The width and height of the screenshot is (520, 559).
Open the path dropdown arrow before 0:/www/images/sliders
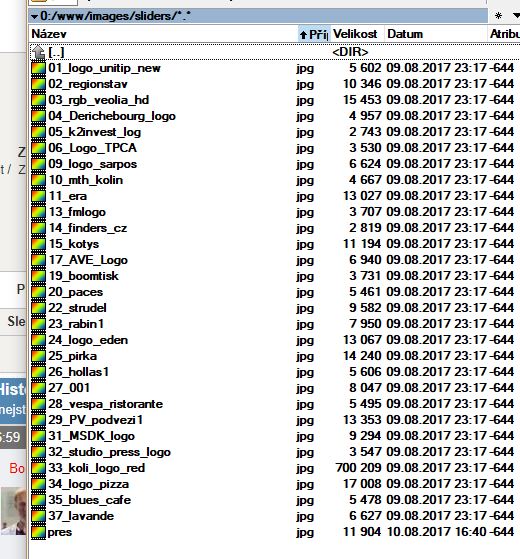click(x=34, y=16)
